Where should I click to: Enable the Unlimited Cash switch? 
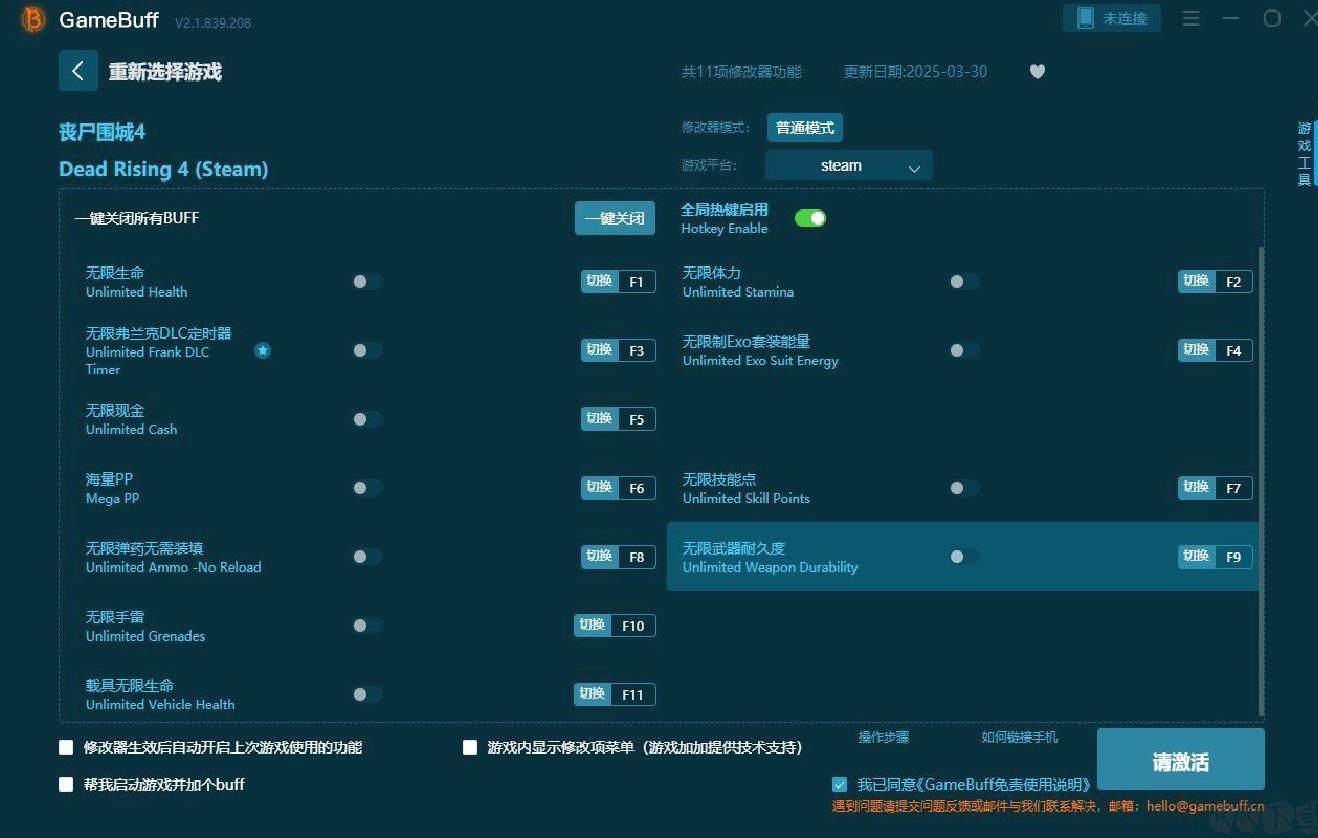click(367, 419)
